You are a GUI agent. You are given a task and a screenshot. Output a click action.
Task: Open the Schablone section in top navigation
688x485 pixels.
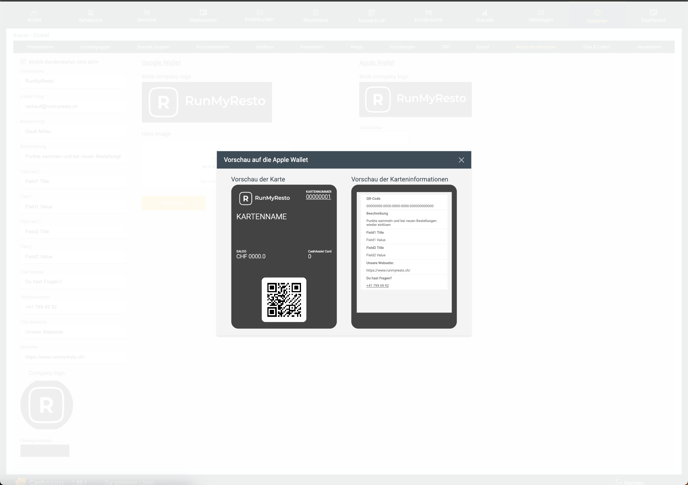[90, 16]
